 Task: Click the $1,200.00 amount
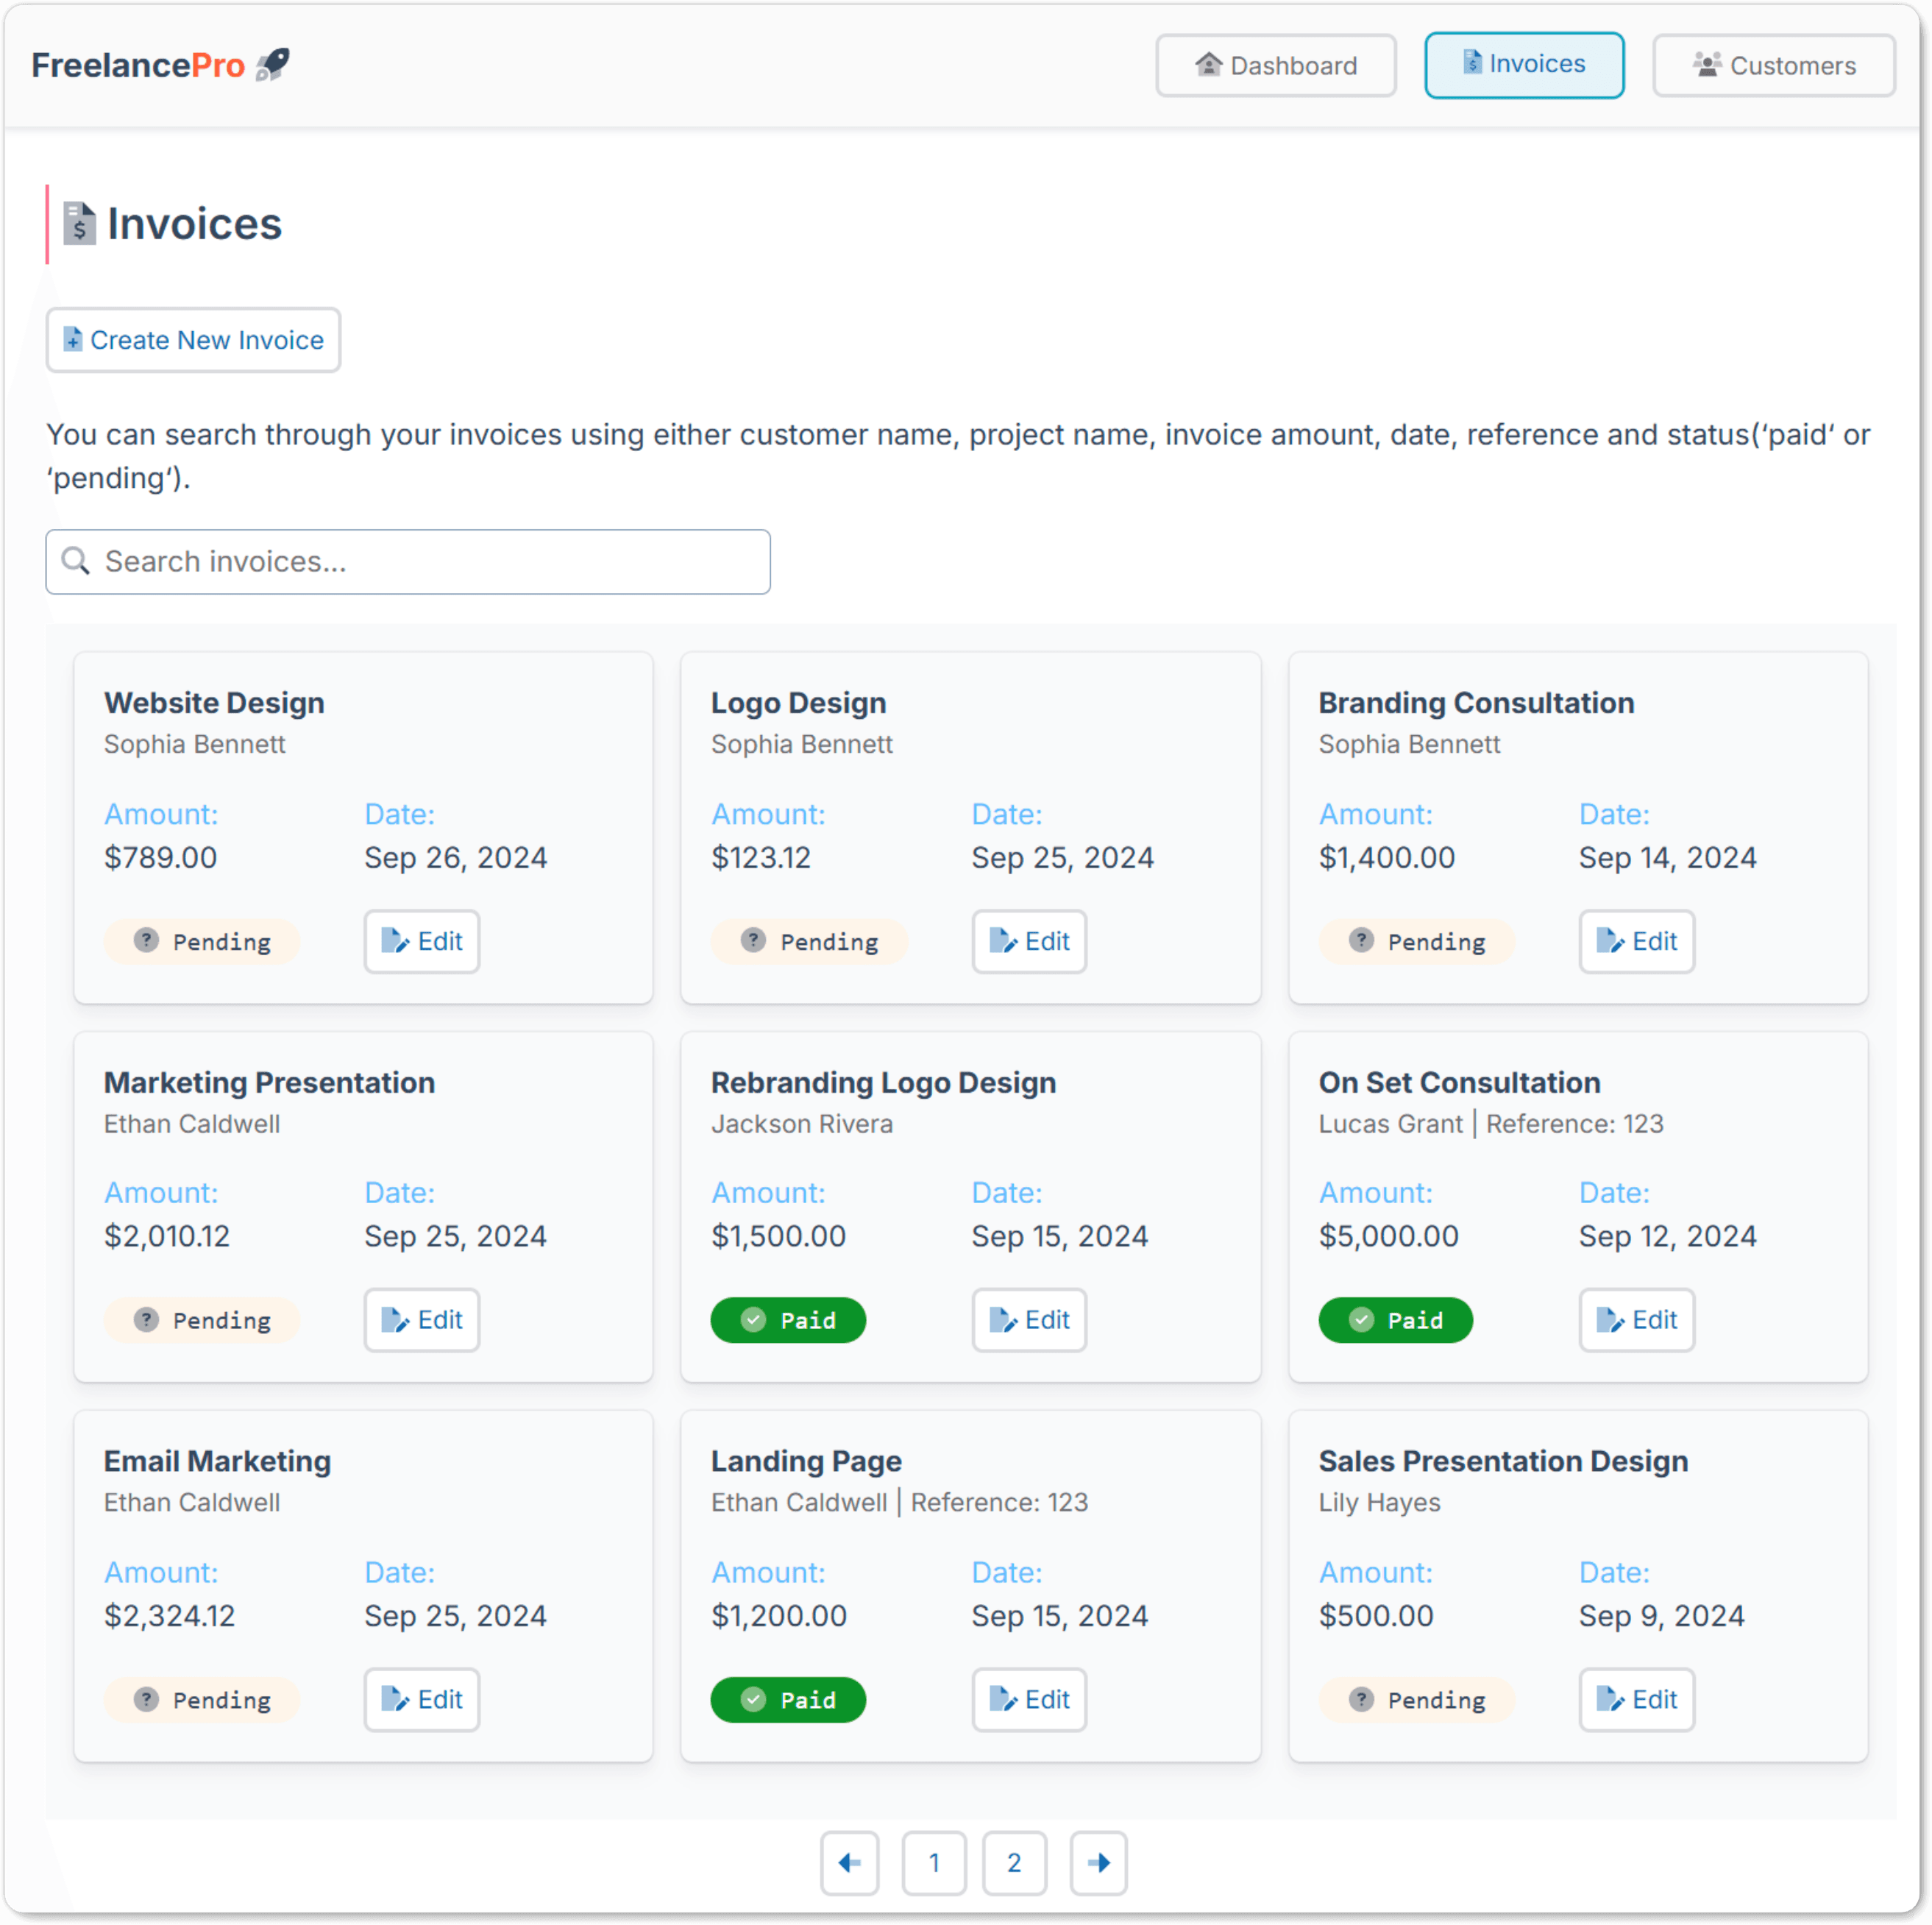tap(778, 1615)
